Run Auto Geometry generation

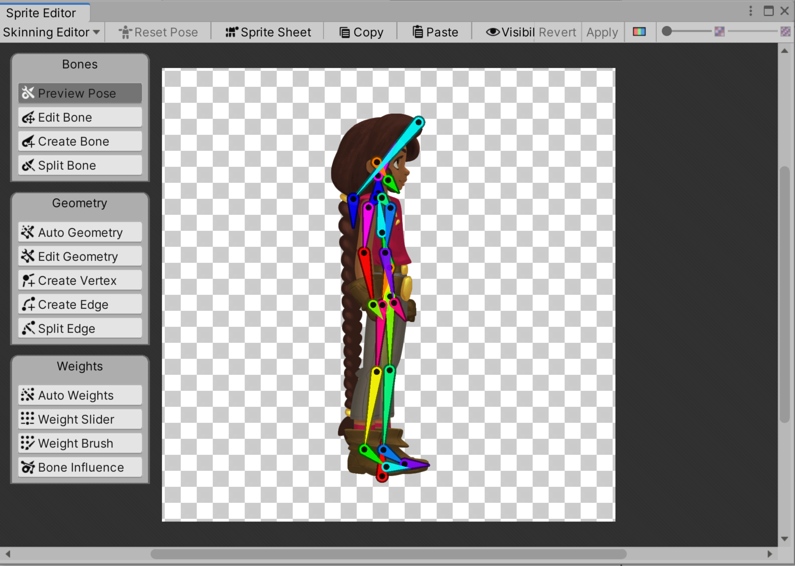(x=79, y=232)
